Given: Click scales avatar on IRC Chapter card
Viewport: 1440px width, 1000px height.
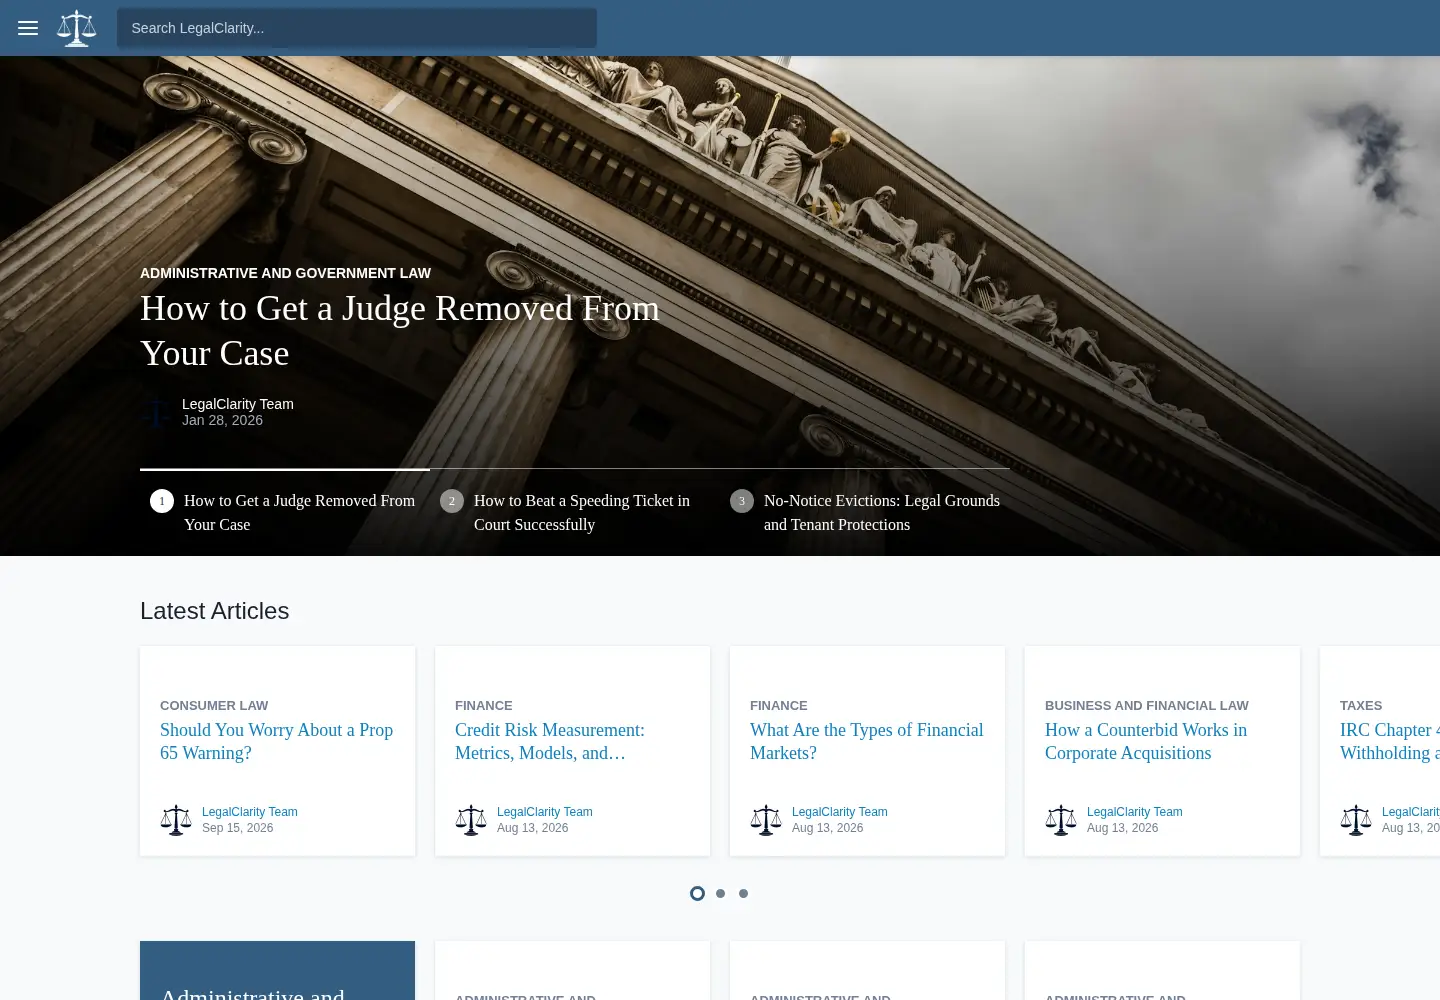Looking at the screenshot, I should (1356, 820).
